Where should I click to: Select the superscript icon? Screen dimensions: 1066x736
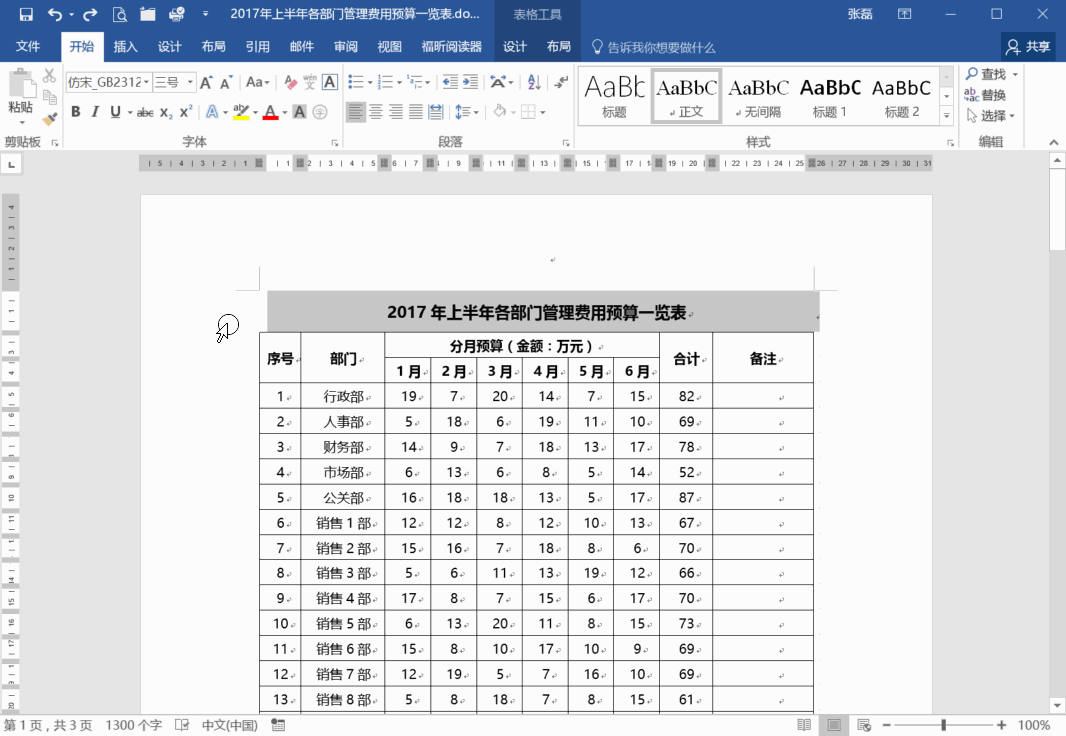[185, 111]
